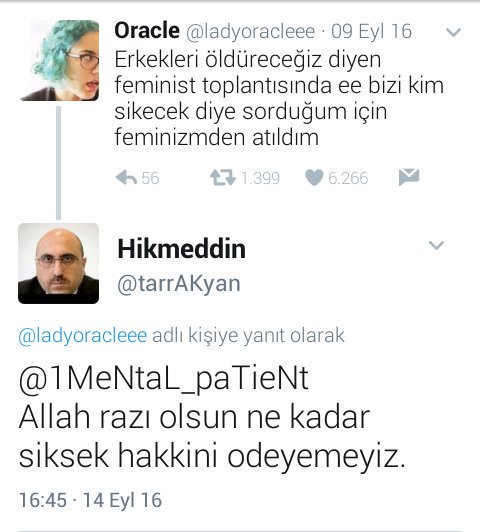
Task: Like Oracle's tweet with the heart icon
Action: pyautogui.click(x=314, y=177)
